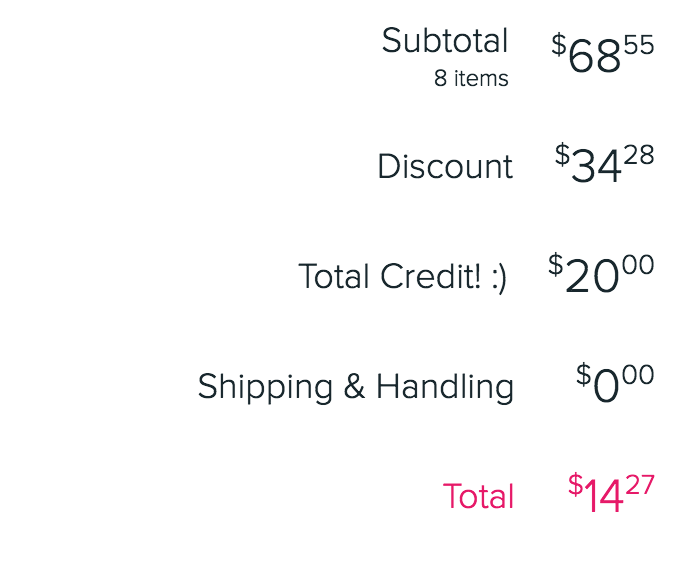Click the word "Shipping" in the shipping row
The width and height of the screenshot is (692, 572).
point(265,388)
